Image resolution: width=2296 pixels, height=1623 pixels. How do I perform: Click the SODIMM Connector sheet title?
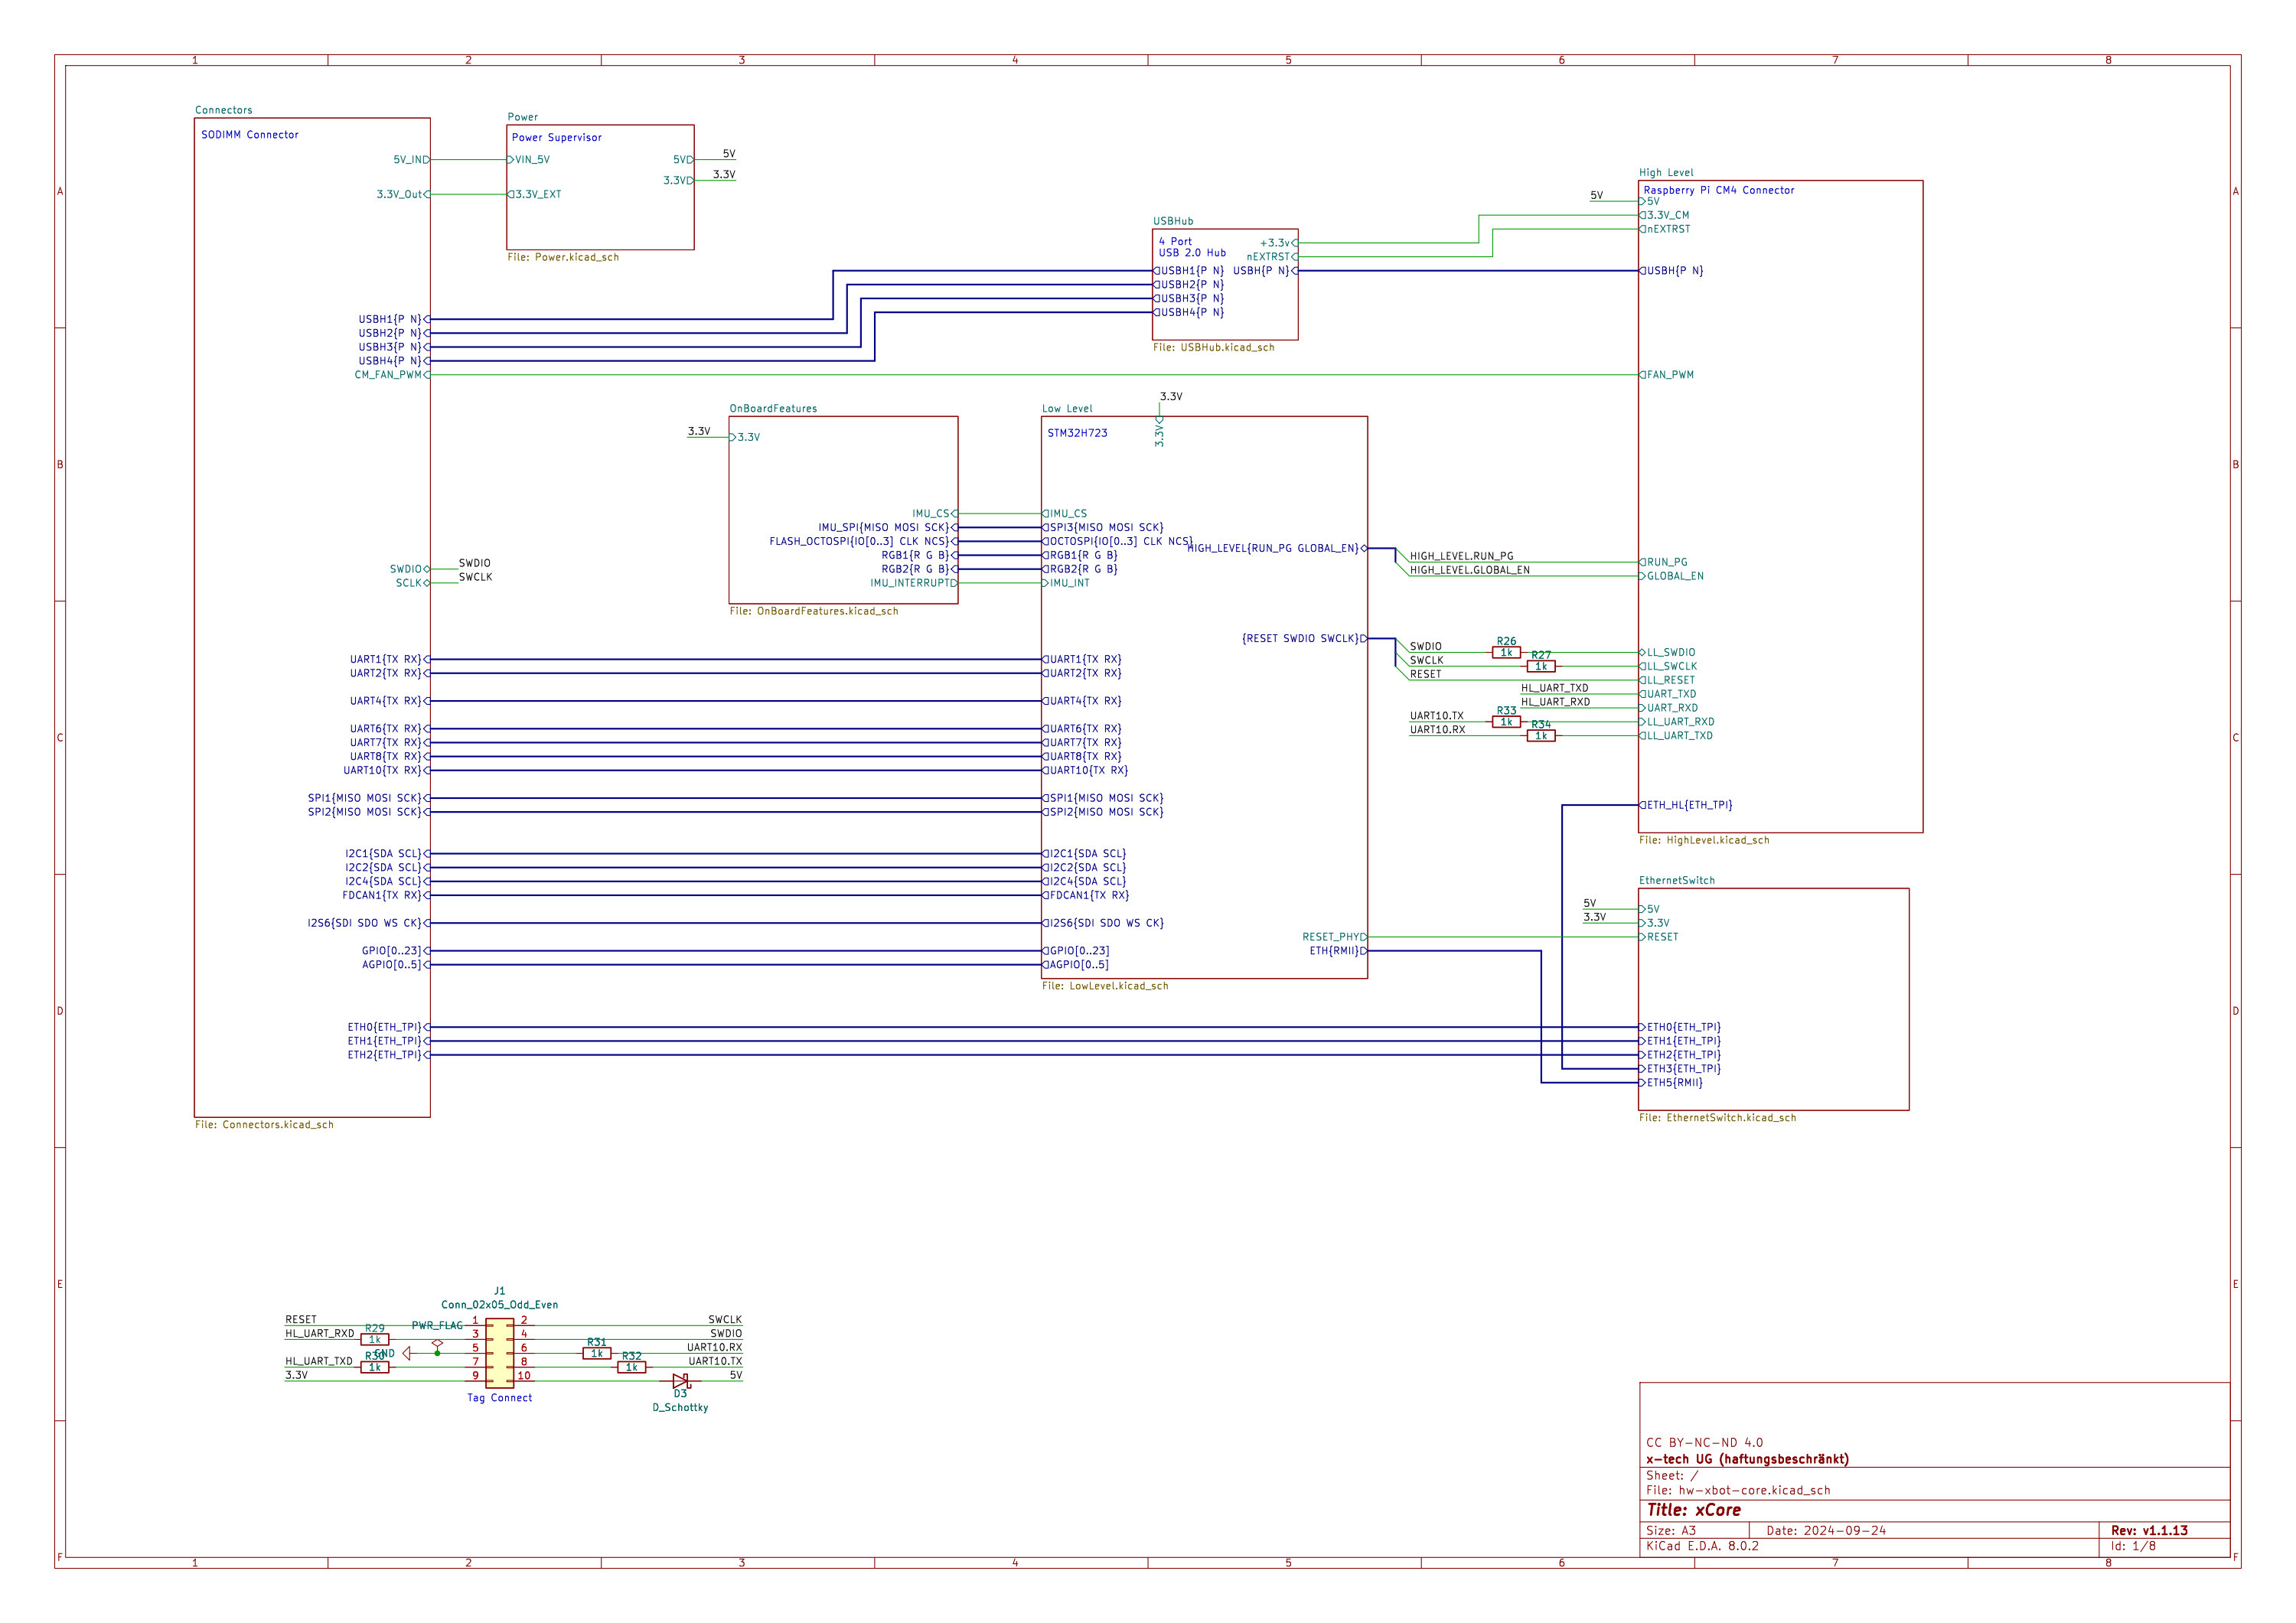tap(250, 135)
